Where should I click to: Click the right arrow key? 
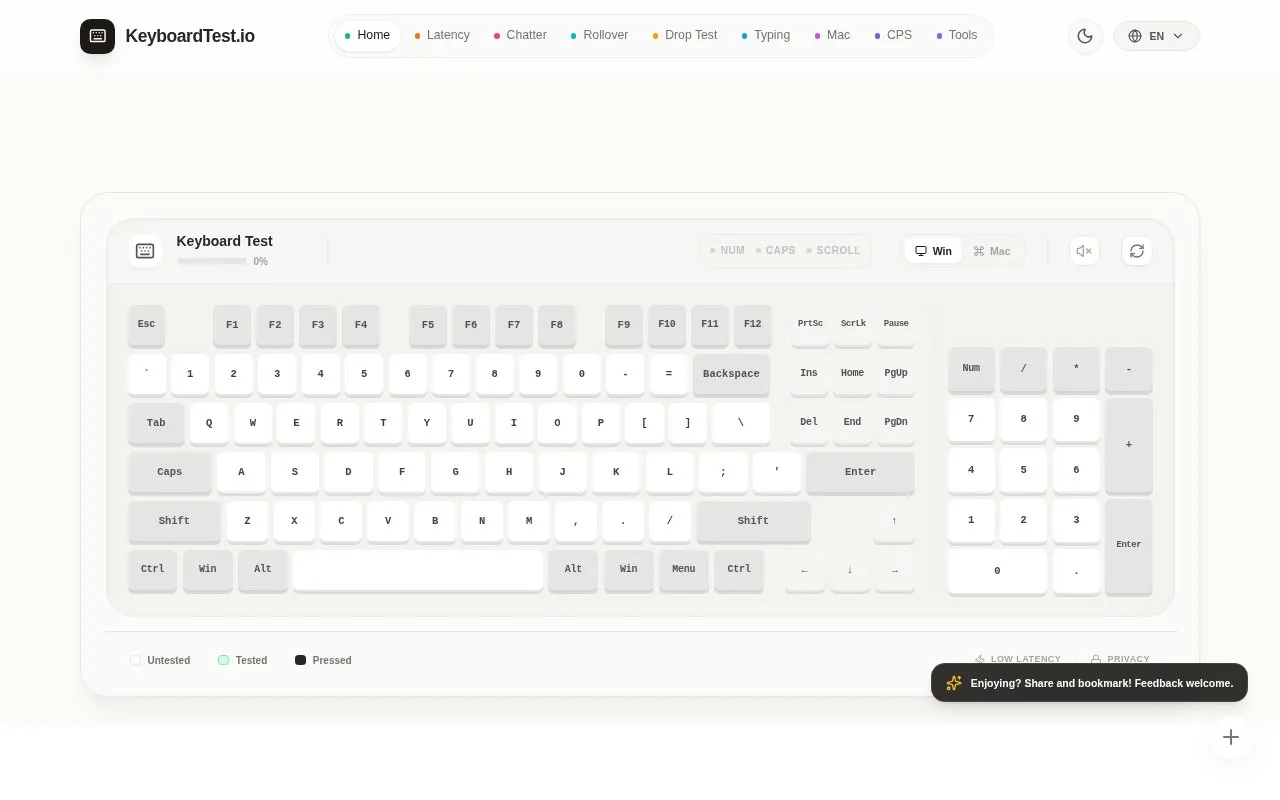(894, 570)
